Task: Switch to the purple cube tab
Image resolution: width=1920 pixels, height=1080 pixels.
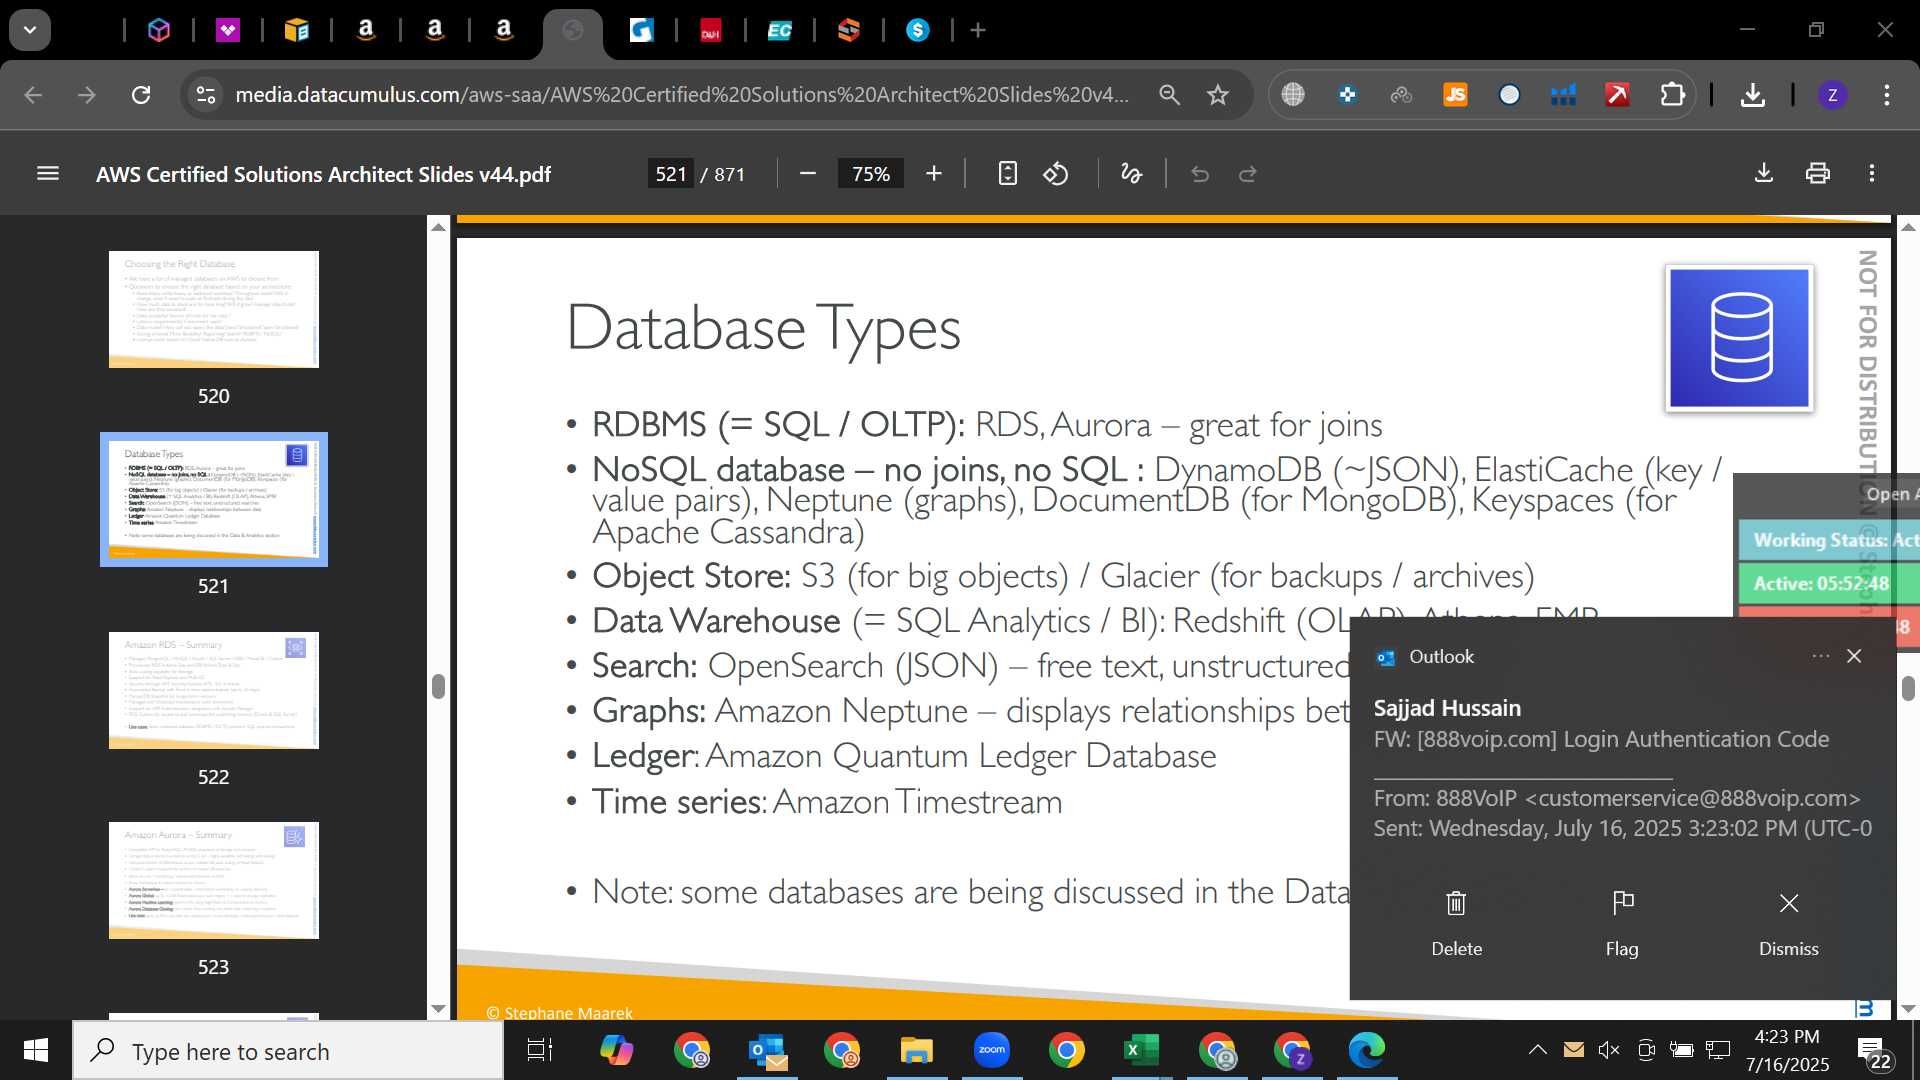Action: [x=159, y=31]
